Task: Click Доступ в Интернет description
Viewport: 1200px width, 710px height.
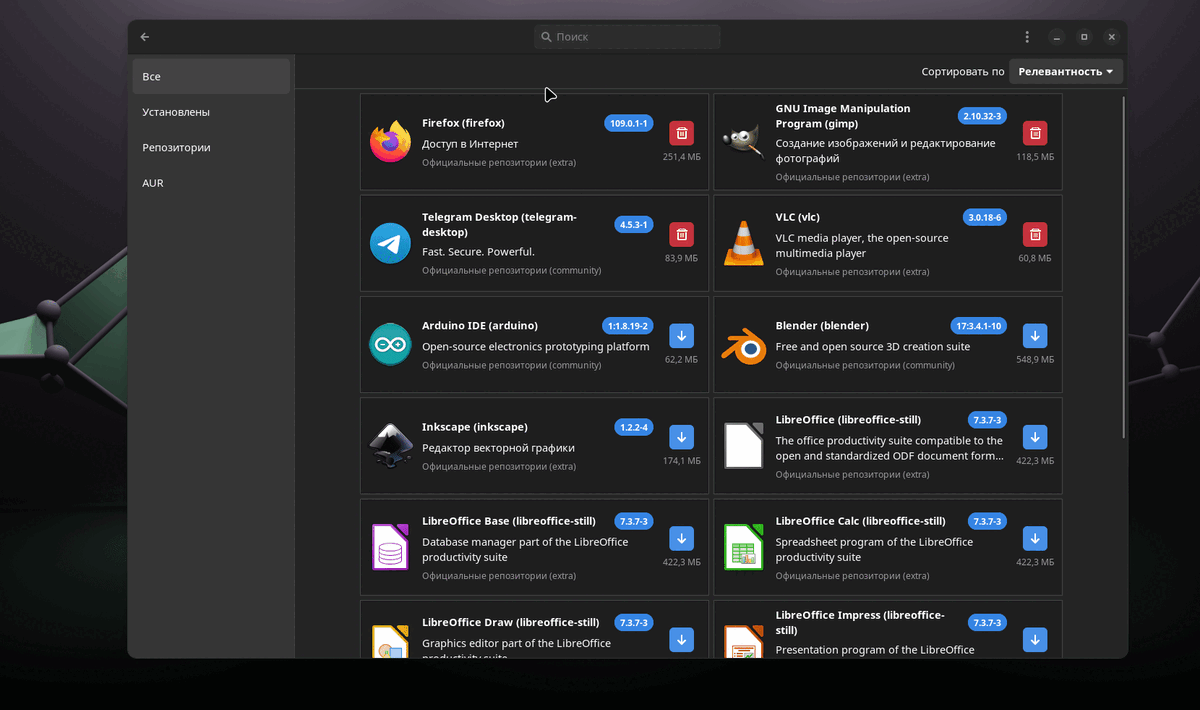Action: pos(470,144)
